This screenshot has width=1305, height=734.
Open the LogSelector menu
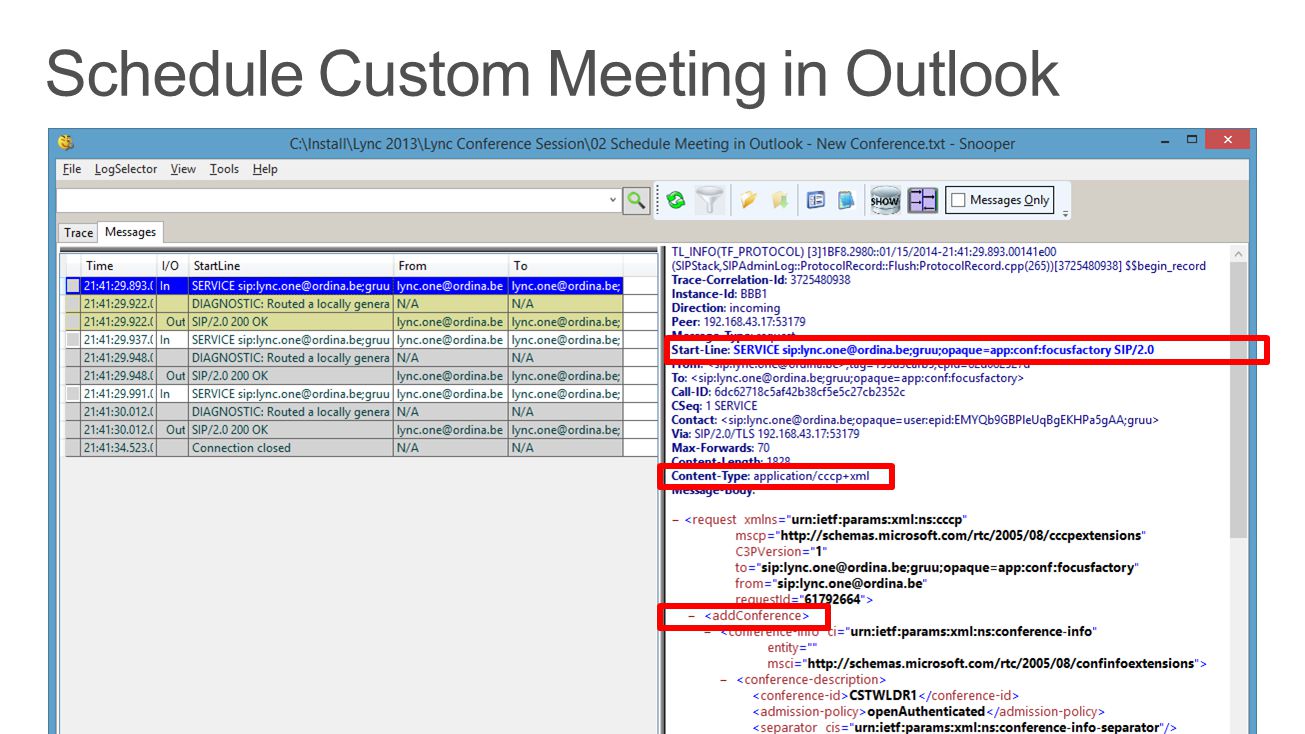coord(126,169)
